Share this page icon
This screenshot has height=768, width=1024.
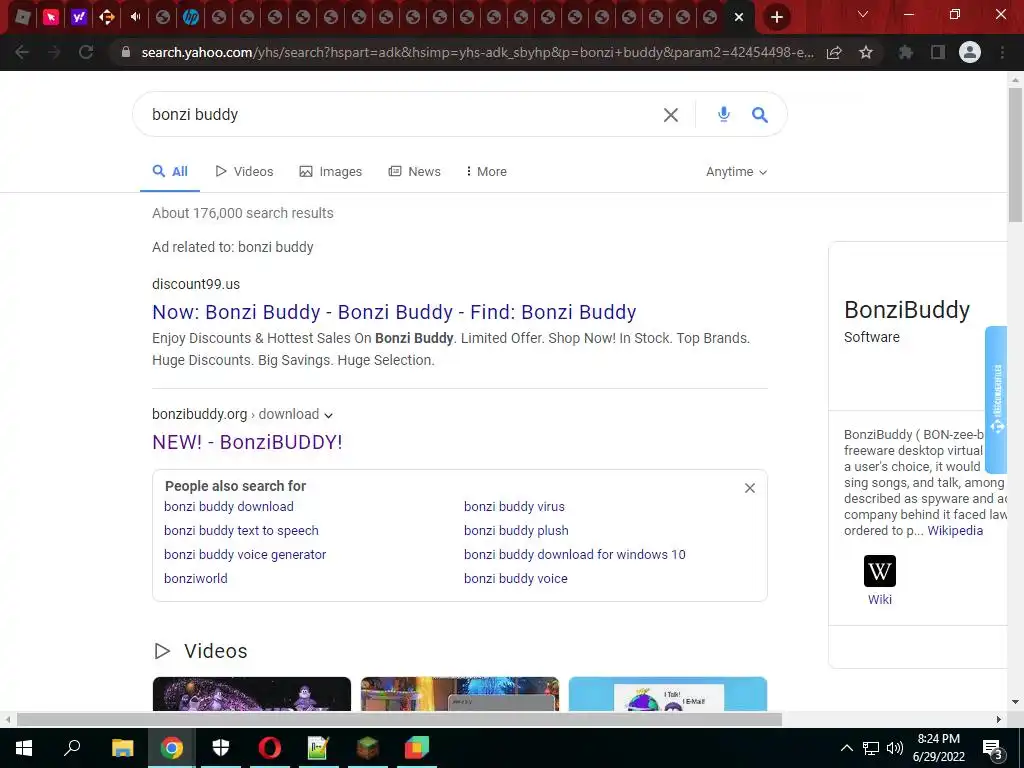[x=834, y=52]
